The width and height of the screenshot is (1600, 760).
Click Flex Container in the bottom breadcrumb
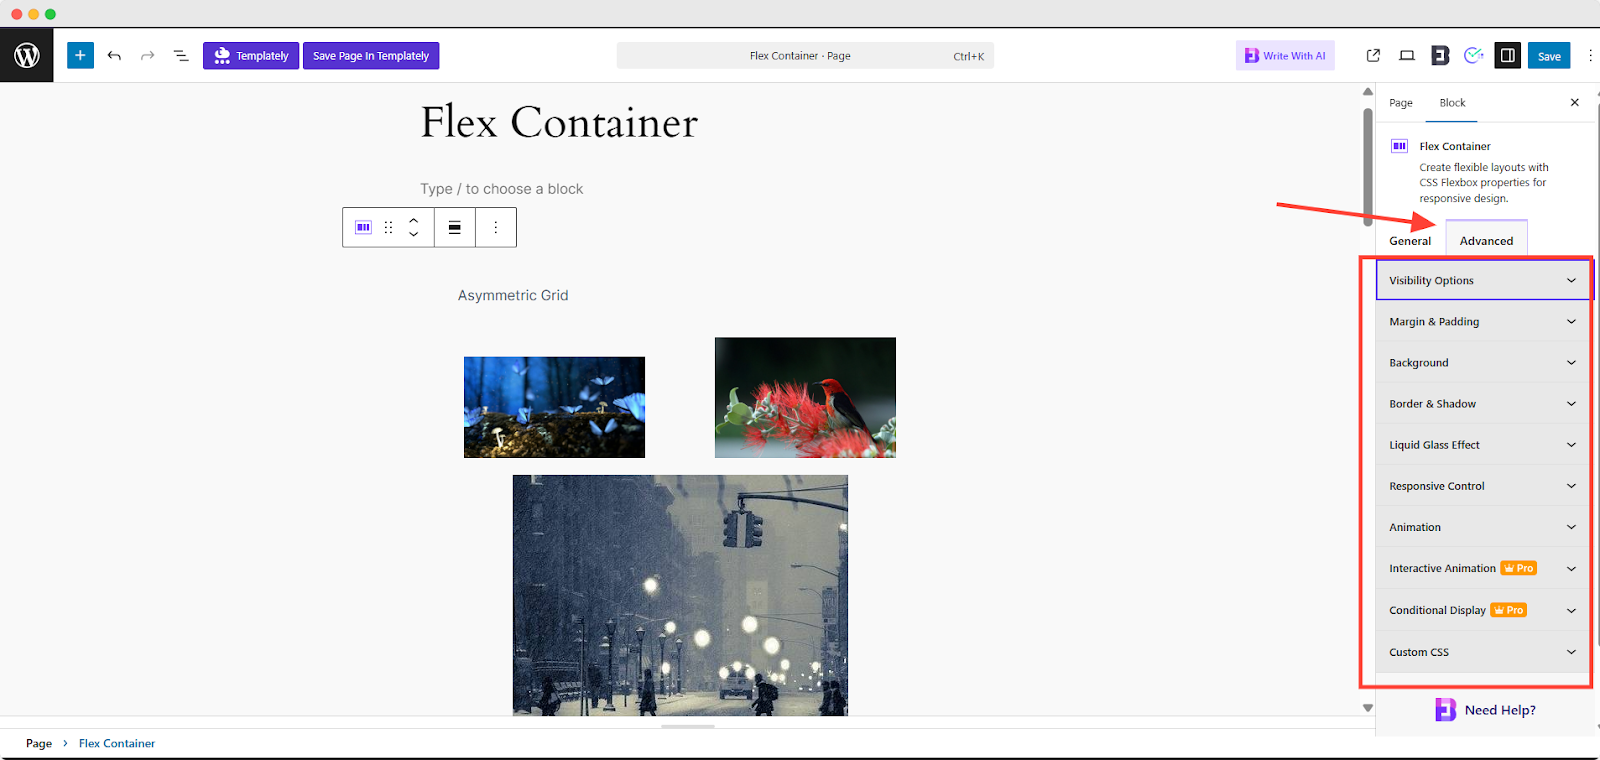point(117,743)
